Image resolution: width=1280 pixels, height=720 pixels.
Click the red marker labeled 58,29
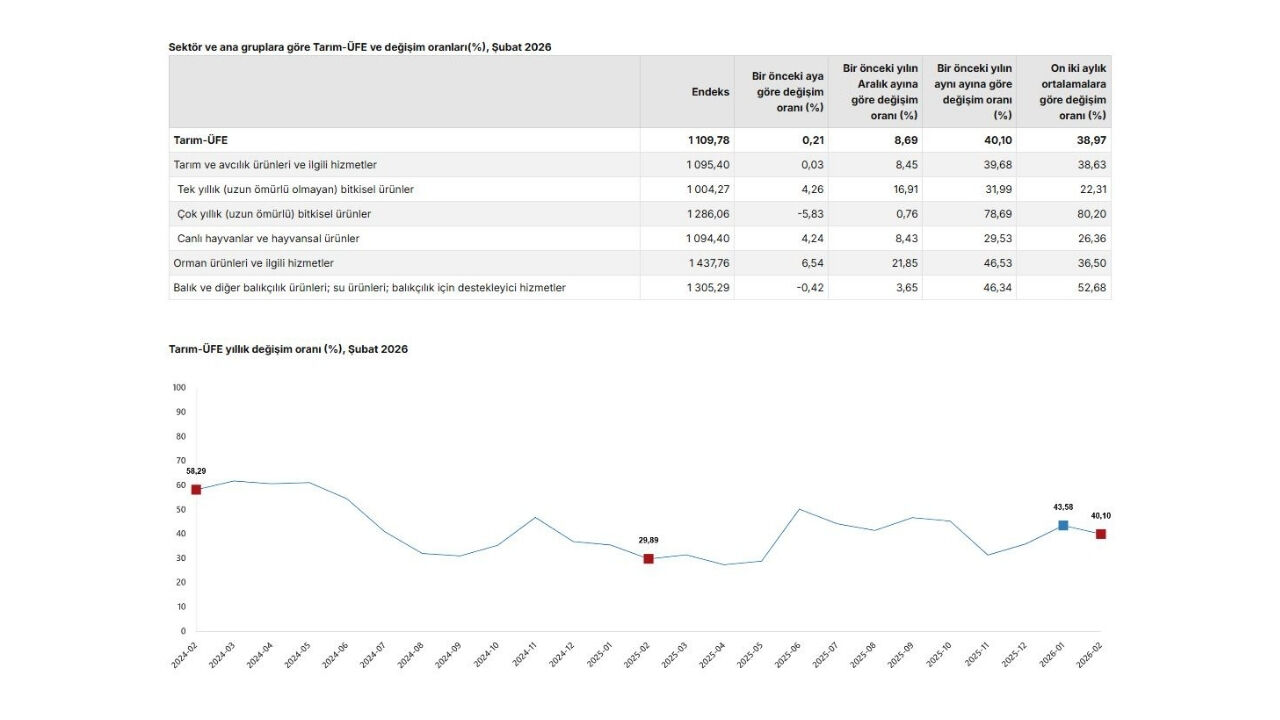196,489
